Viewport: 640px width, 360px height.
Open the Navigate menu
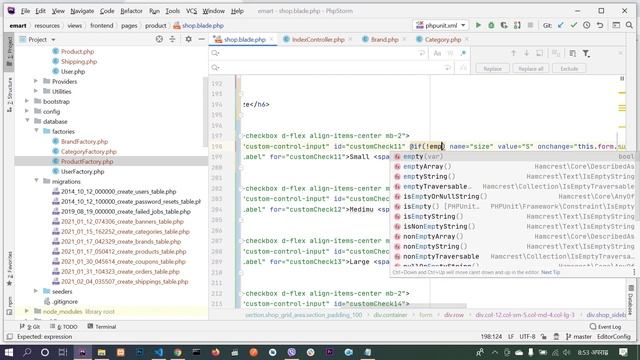(x=82, y=11)
